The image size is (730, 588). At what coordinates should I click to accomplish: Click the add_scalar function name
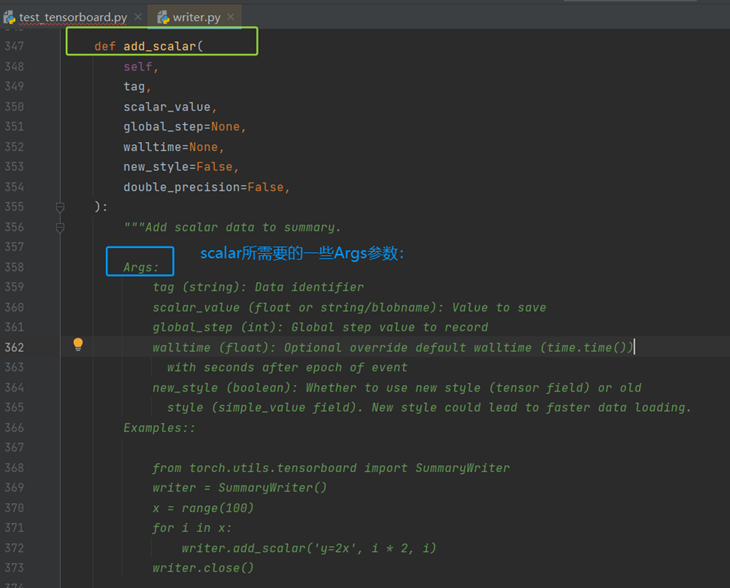pyautogui.click(x=159, y=47)
